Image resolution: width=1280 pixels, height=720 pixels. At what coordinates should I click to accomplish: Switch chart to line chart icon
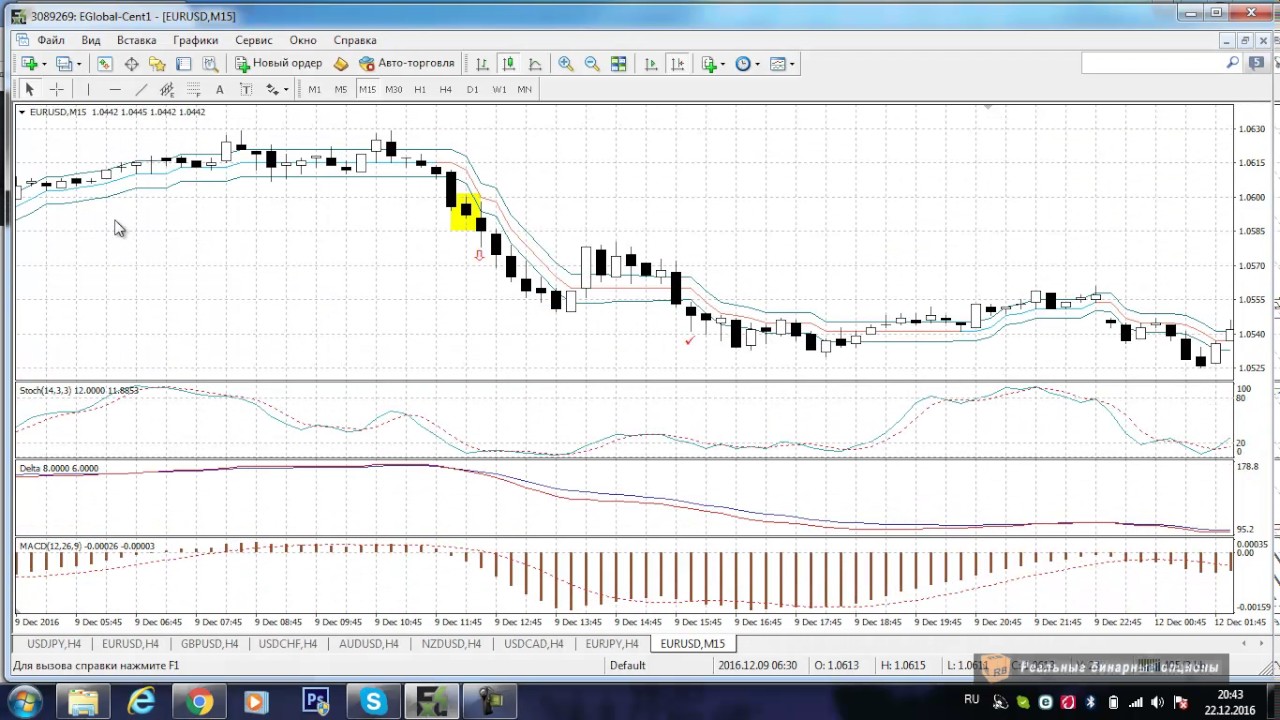pos(535,63)
